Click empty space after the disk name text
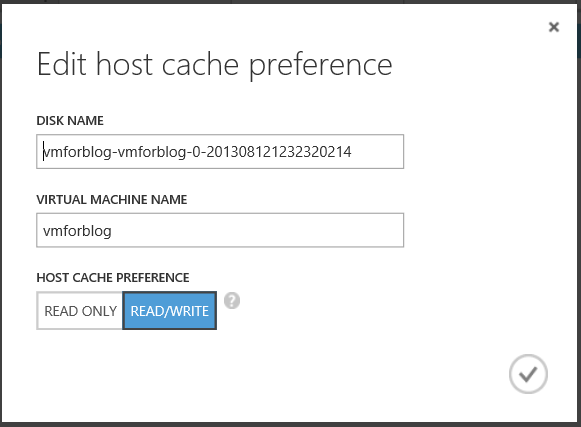This screenshot has height=427, width=581. 377,152
